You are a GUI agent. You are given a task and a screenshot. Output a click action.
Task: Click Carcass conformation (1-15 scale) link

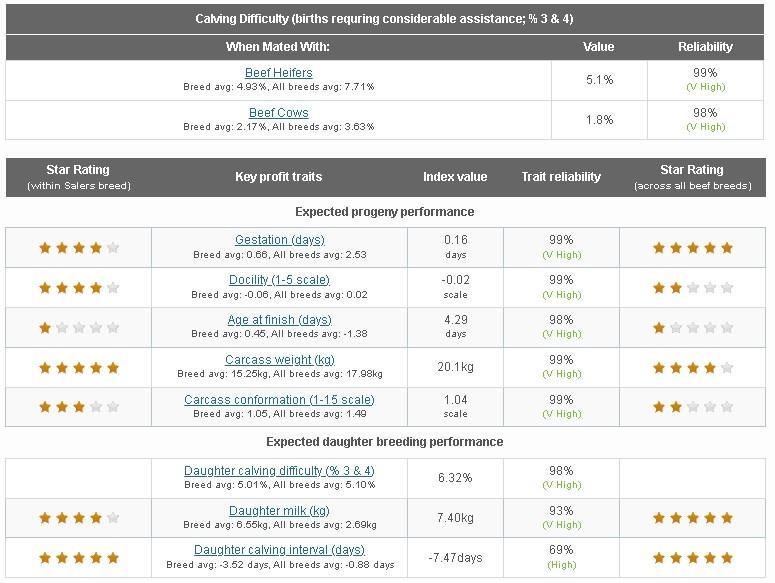click(x=279, y=400)
